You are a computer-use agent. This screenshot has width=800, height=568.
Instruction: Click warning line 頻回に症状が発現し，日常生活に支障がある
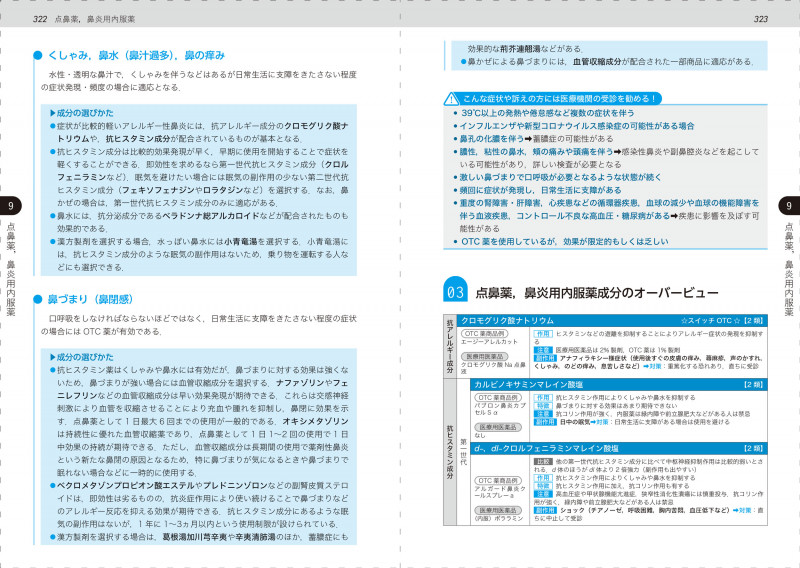[540, 190]
